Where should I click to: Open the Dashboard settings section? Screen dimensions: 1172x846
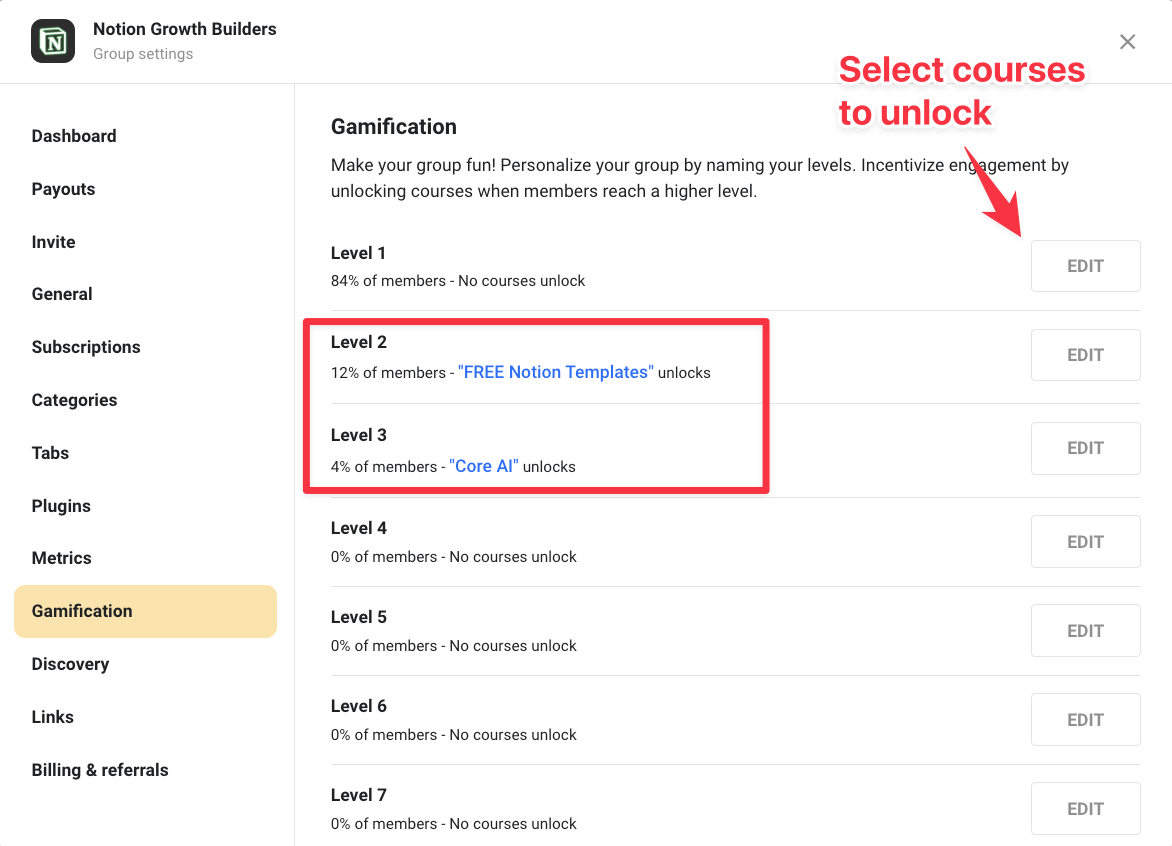pyautogui.click(x=74, y=136)
